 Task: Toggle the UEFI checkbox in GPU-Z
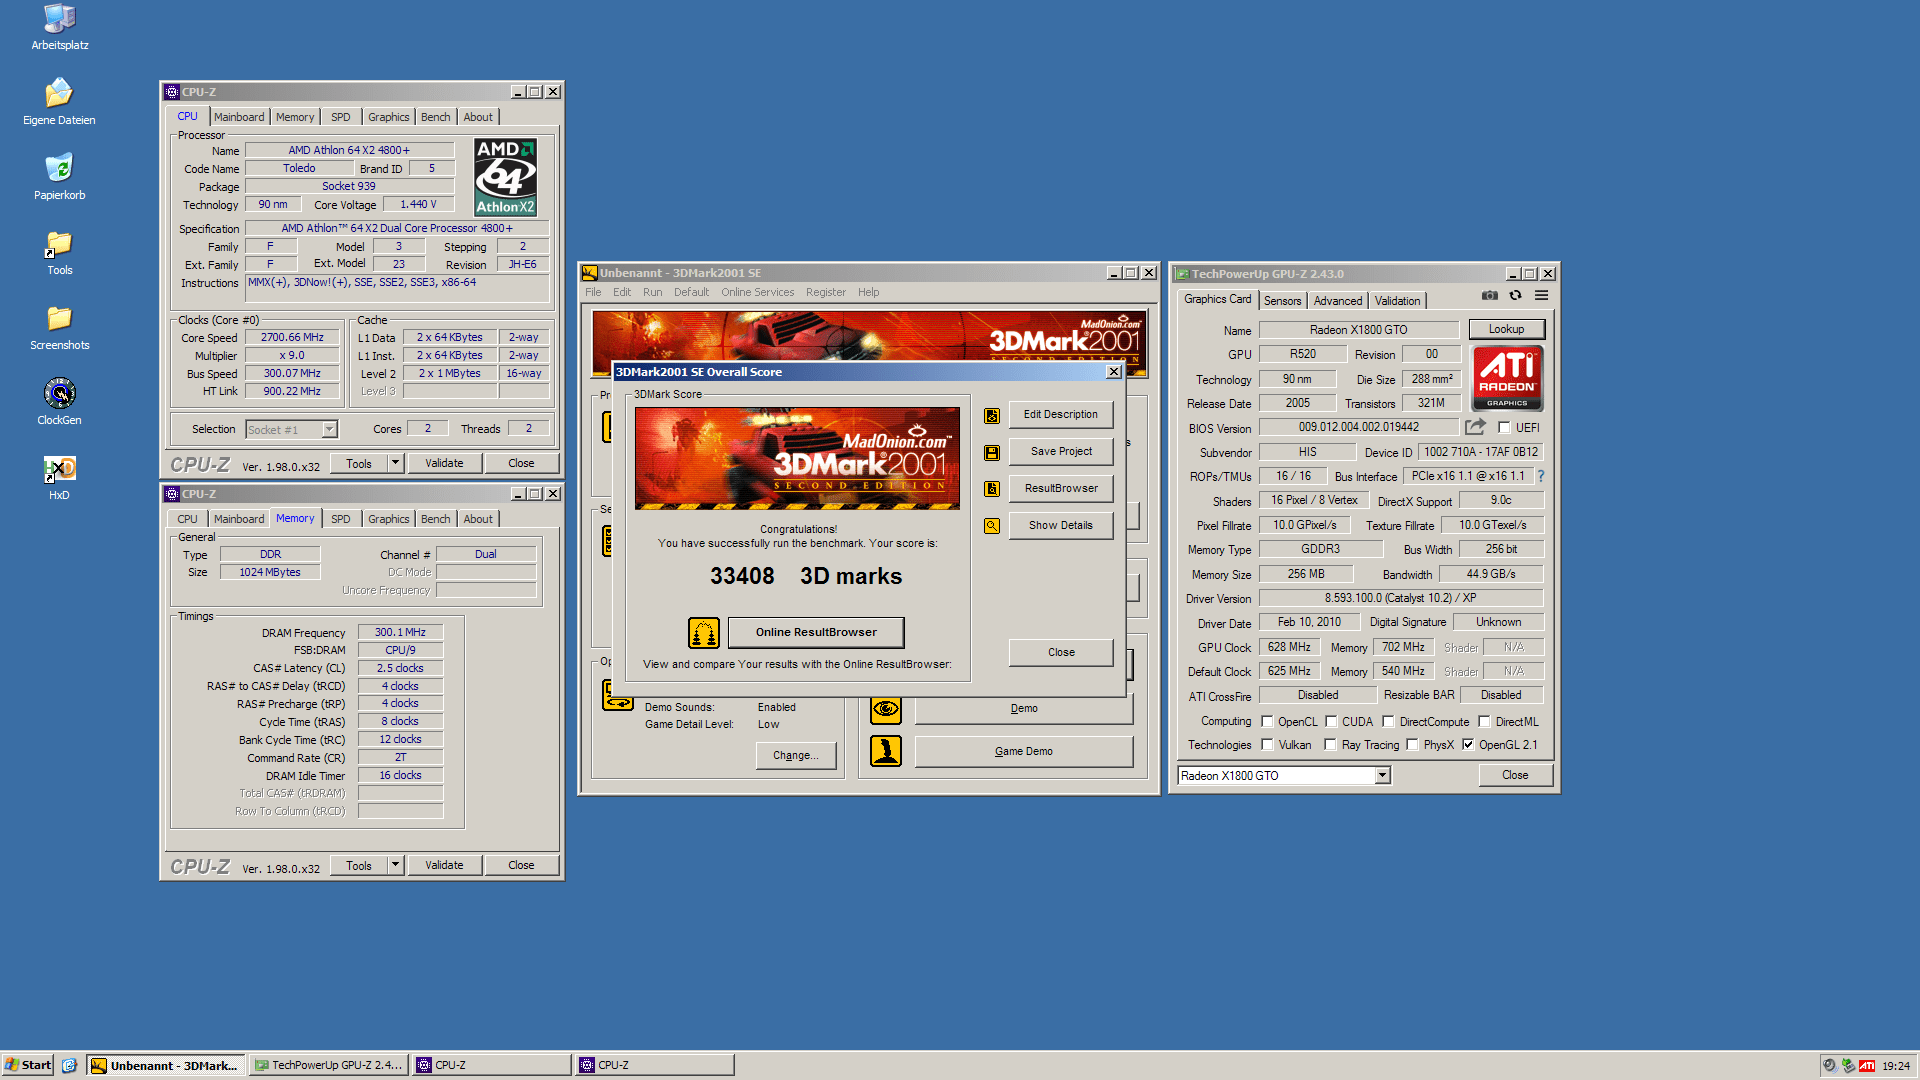click(1504, 428)
